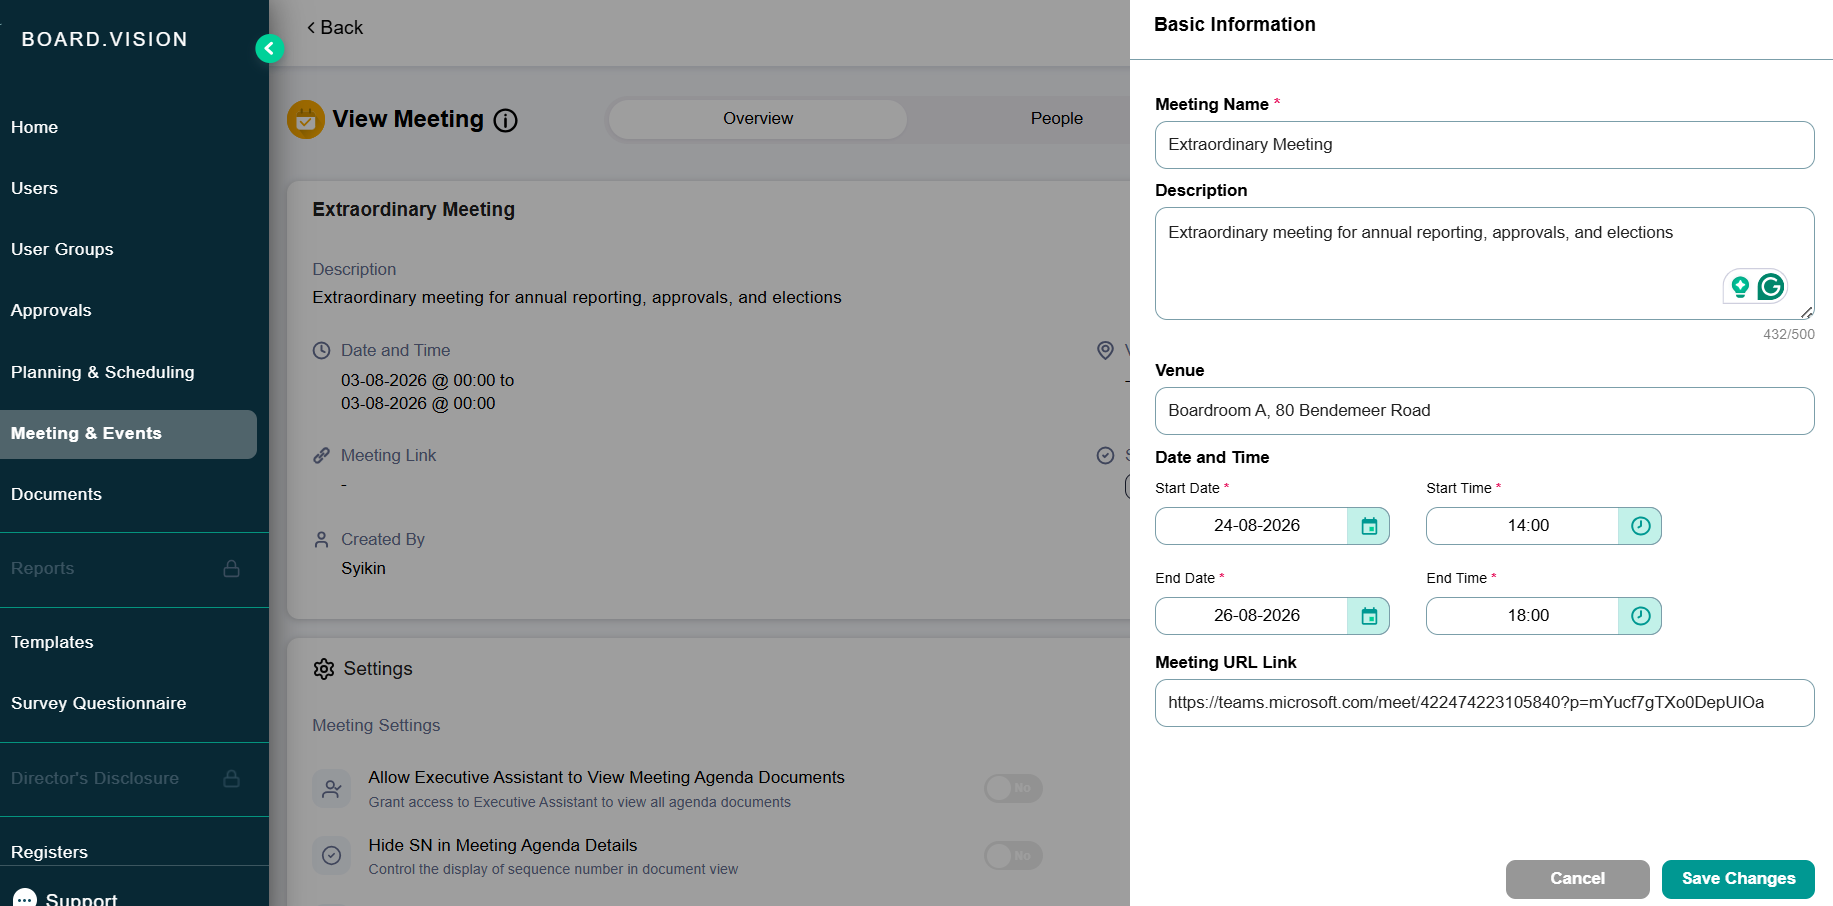Open Registers in the sidebar
Screen dimensions: 1833x906
49,852
